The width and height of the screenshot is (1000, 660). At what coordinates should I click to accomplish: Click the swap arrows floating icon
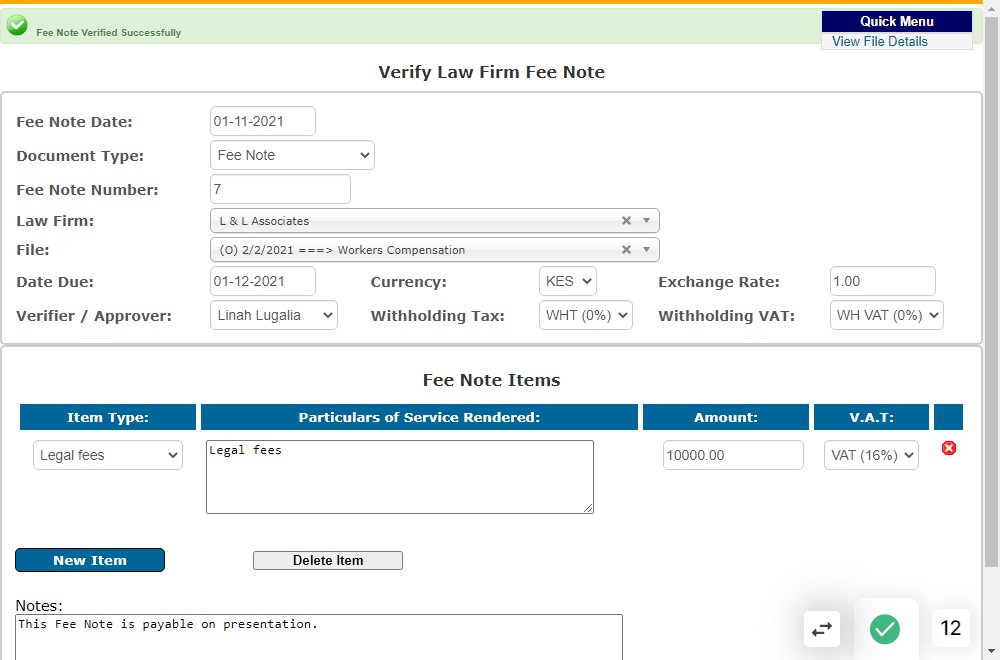[821, 629]
